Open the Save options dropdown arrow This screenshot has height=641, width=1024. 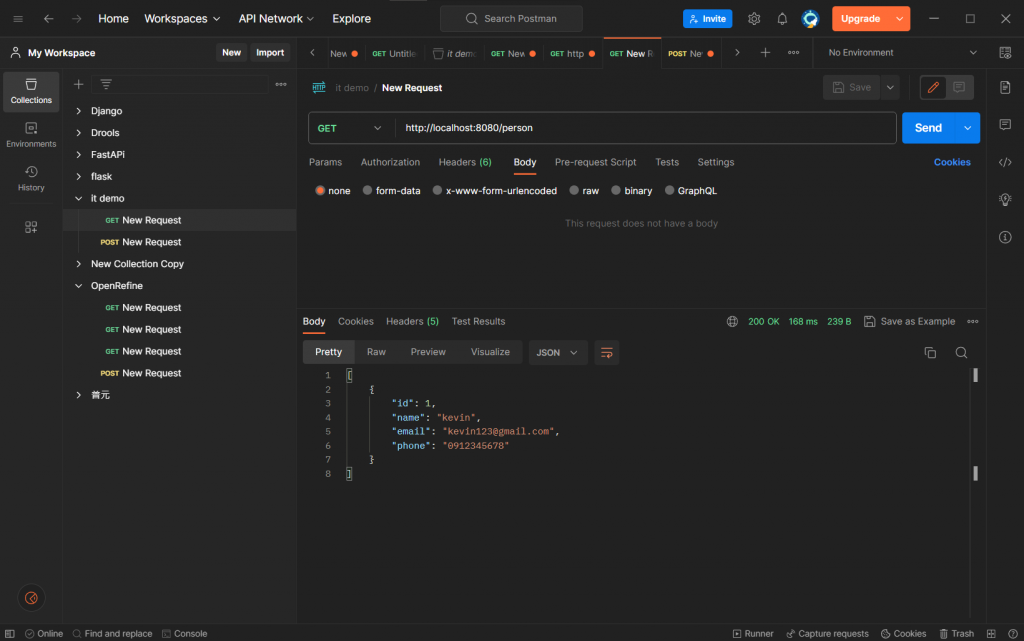[890, 87]
